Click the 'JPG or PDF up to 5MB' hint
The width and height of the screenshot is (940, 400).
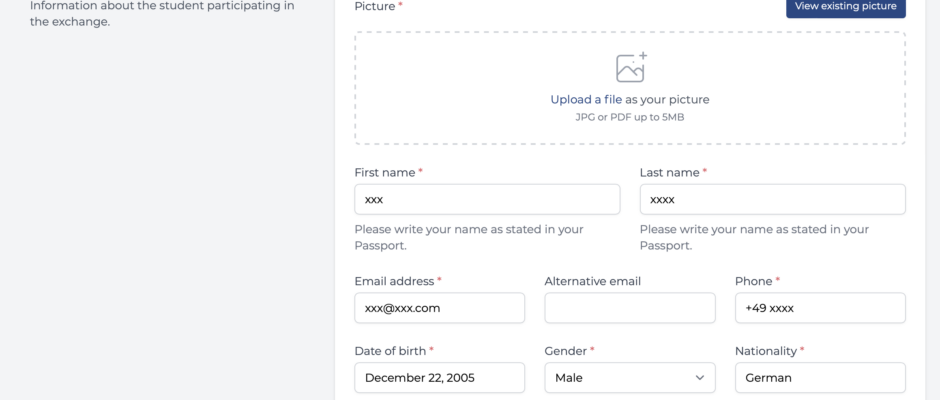pyautogui.click(x=630, y=118)
